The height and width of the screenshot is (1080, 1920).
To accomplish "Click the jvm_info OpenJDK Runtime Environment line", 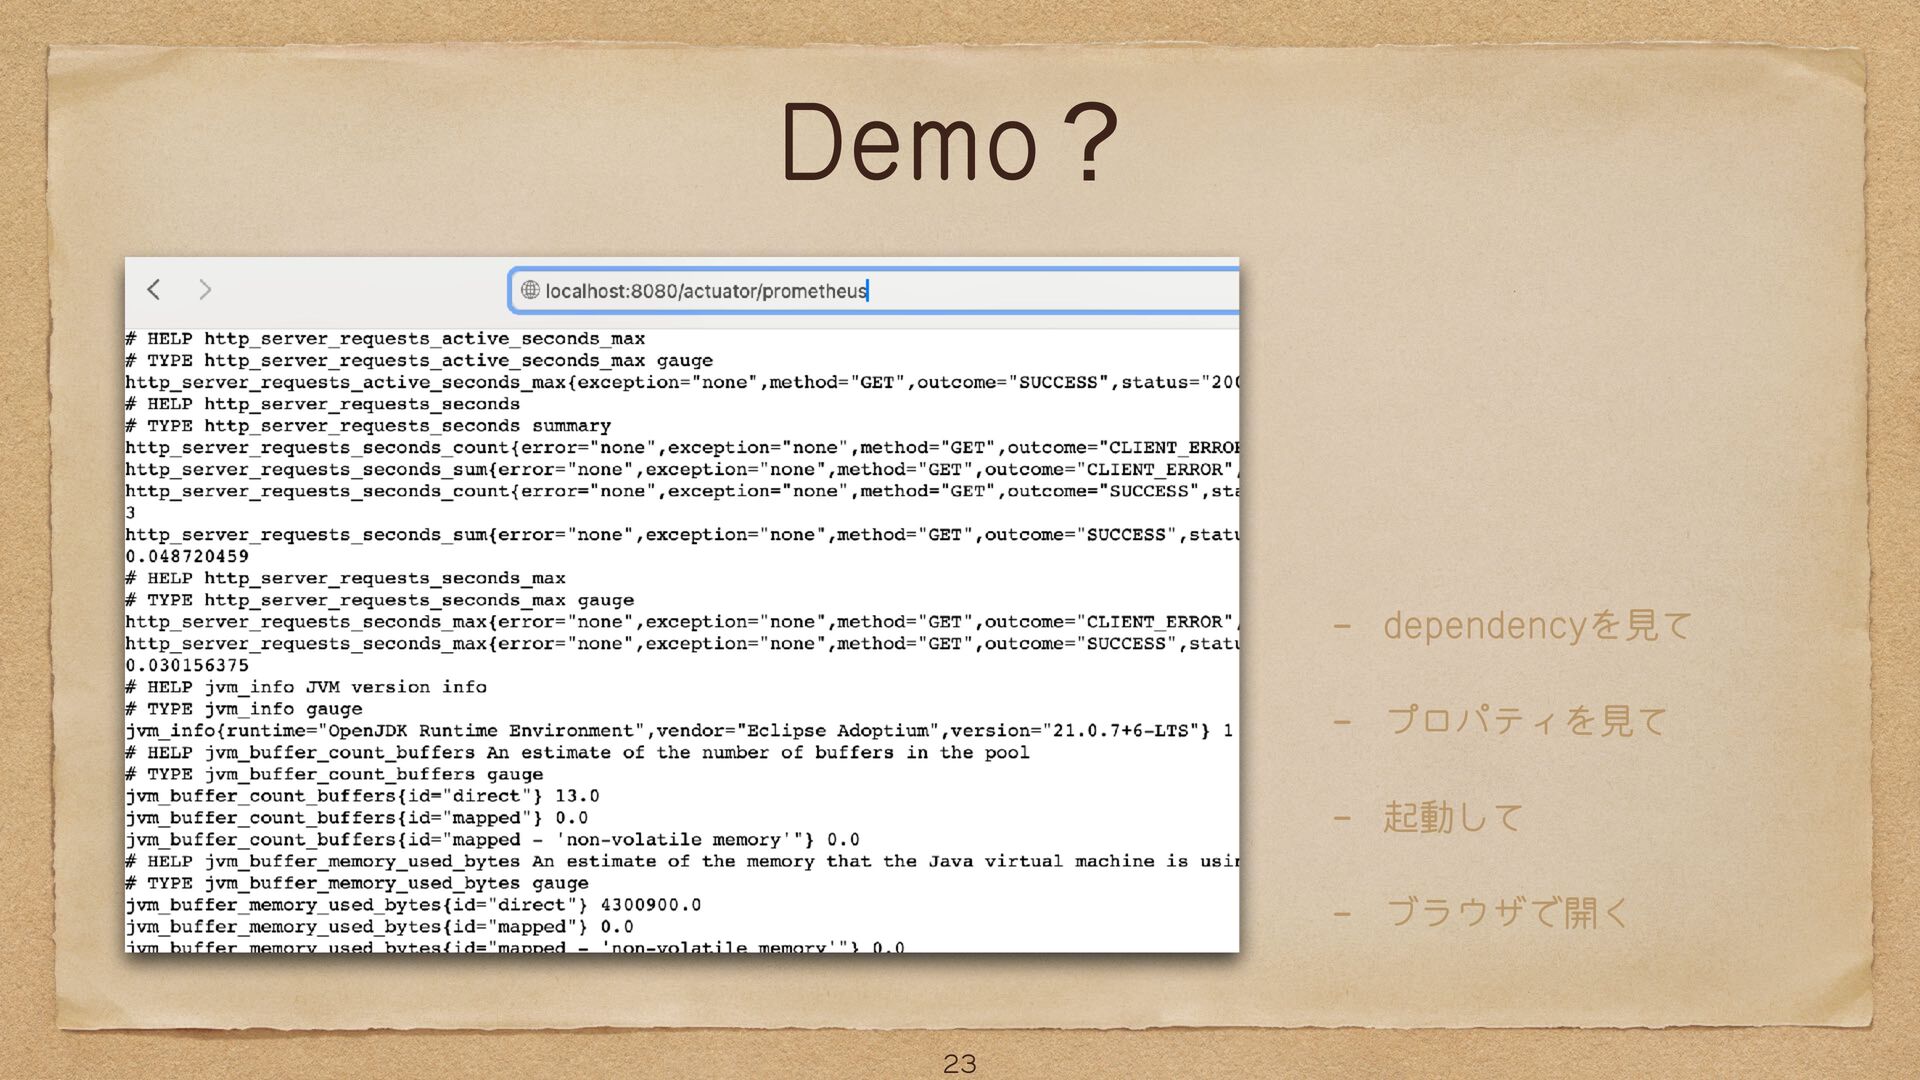I will tap(678, 731).
